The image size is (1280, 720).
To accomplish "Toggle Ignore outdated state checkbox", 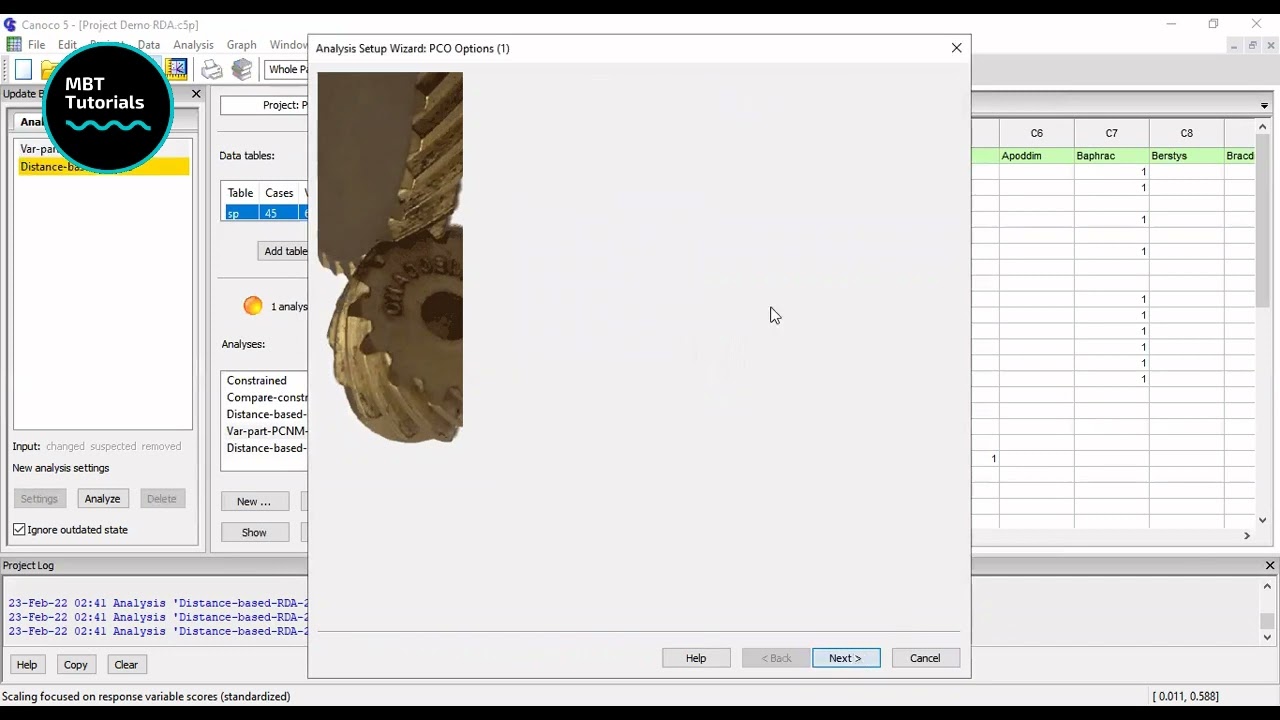I will (x=19, y=530).
